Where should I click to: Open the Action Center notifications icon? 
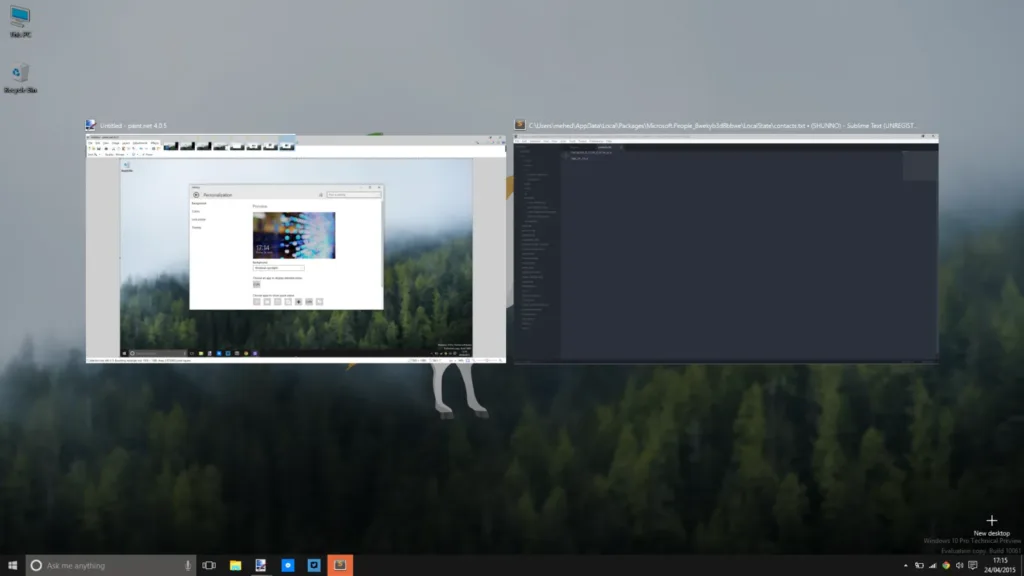click(973, 566)
